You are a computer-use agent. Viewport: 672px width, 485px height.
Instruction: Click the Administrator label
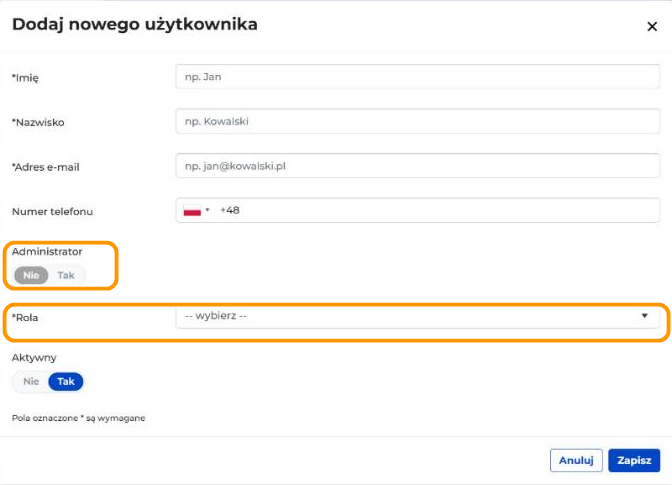click(47, 251)
